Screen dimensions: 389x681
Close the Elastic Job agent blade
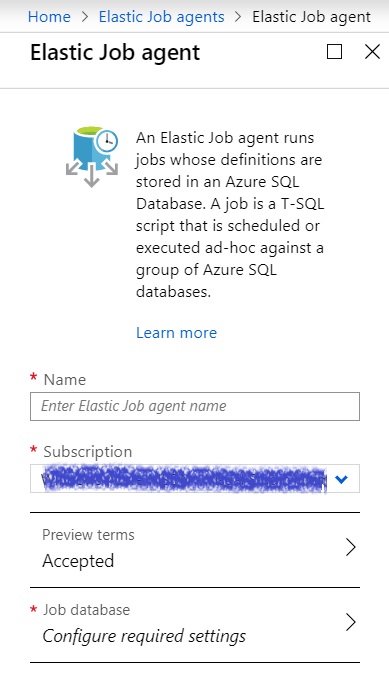[x=372, y=52]
